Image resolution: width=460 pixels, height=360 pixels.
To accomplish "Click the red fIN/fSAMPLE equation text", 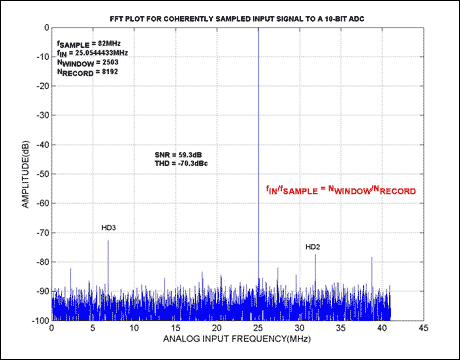I will (x=341, y=190).
